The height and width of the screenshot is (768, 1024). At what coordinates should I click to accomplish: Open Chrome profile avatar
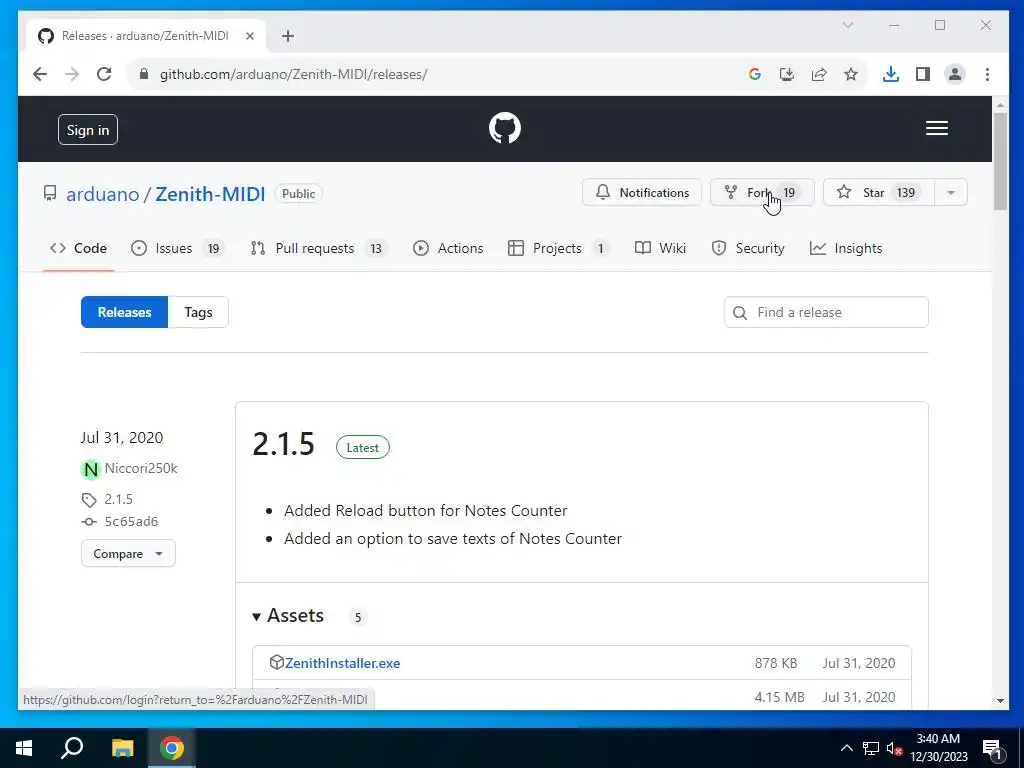(x=955, y=74)
